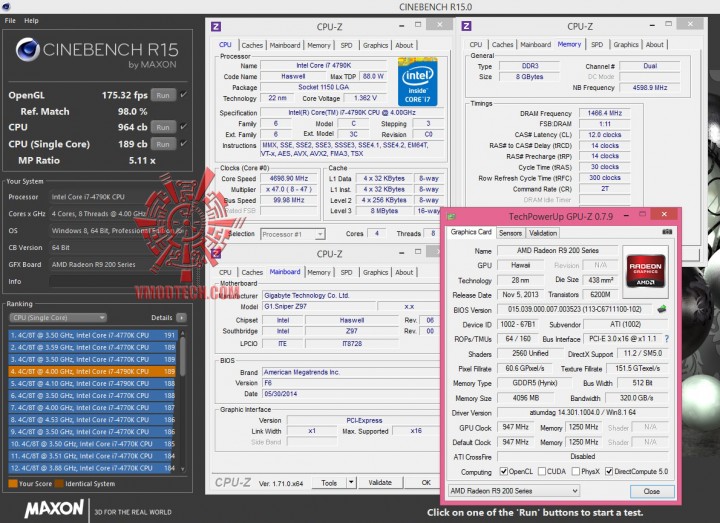This screenshot has width=720, height=523.
Task: Enable the PhysX checkbox in GPU-Z
Action: pyautogui.click(x=576, y=471)
